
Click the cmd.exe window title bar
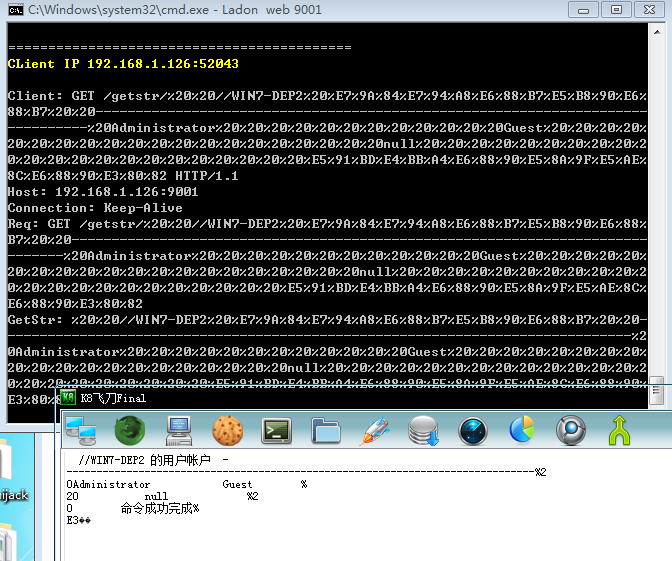pyautogui.click(x=300, y=10)
